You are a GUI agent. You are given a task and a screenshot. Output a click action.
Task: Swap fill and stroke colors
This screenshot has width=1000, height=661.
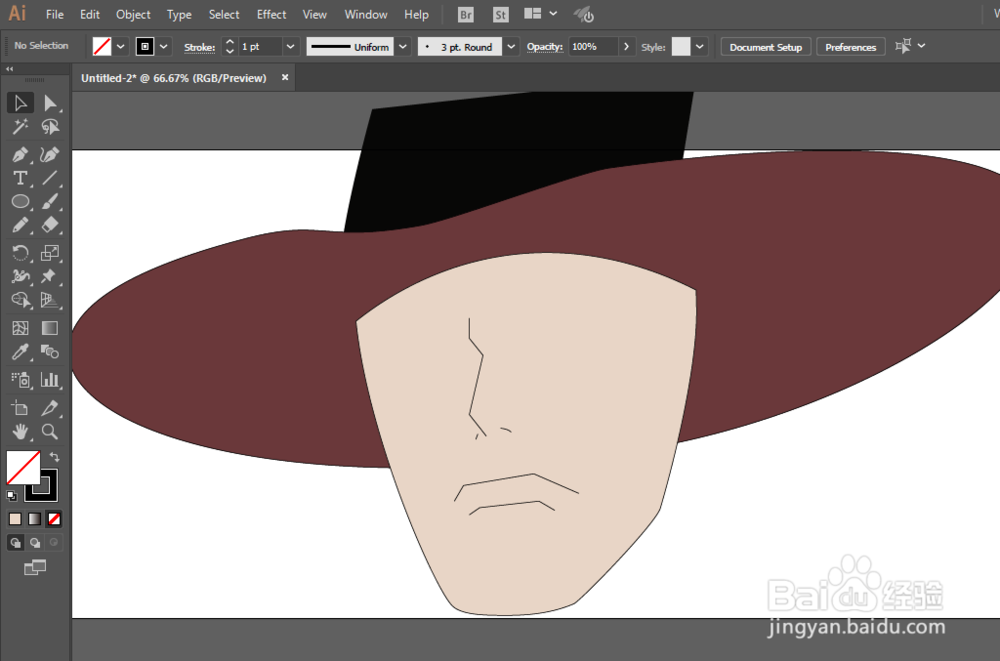[54, 457]
